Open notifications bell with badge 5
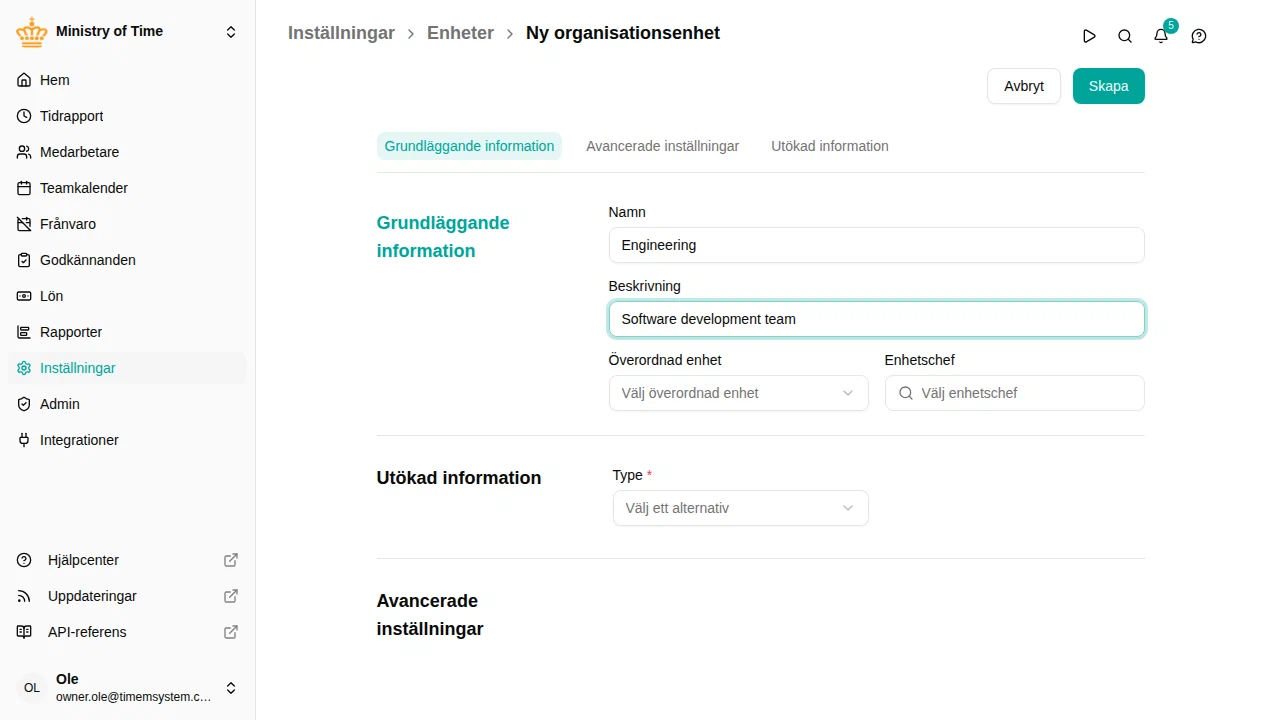This screenshot has height=720, width=1280. (1161, 36)
